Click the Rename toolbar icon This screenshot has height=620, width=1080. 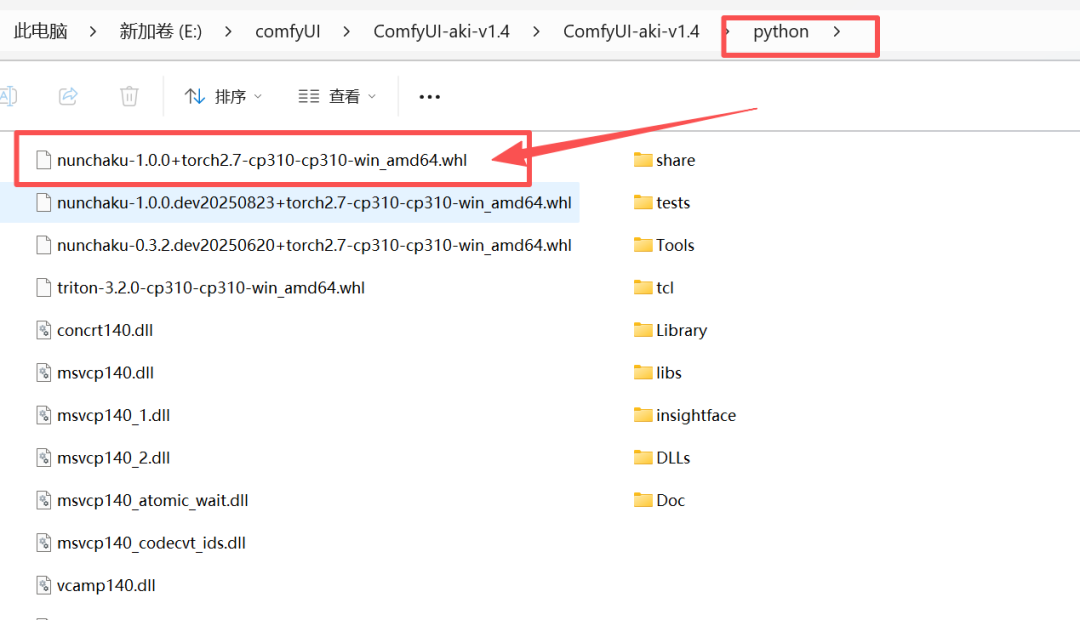pyautogui.click(x=8, y=96)
